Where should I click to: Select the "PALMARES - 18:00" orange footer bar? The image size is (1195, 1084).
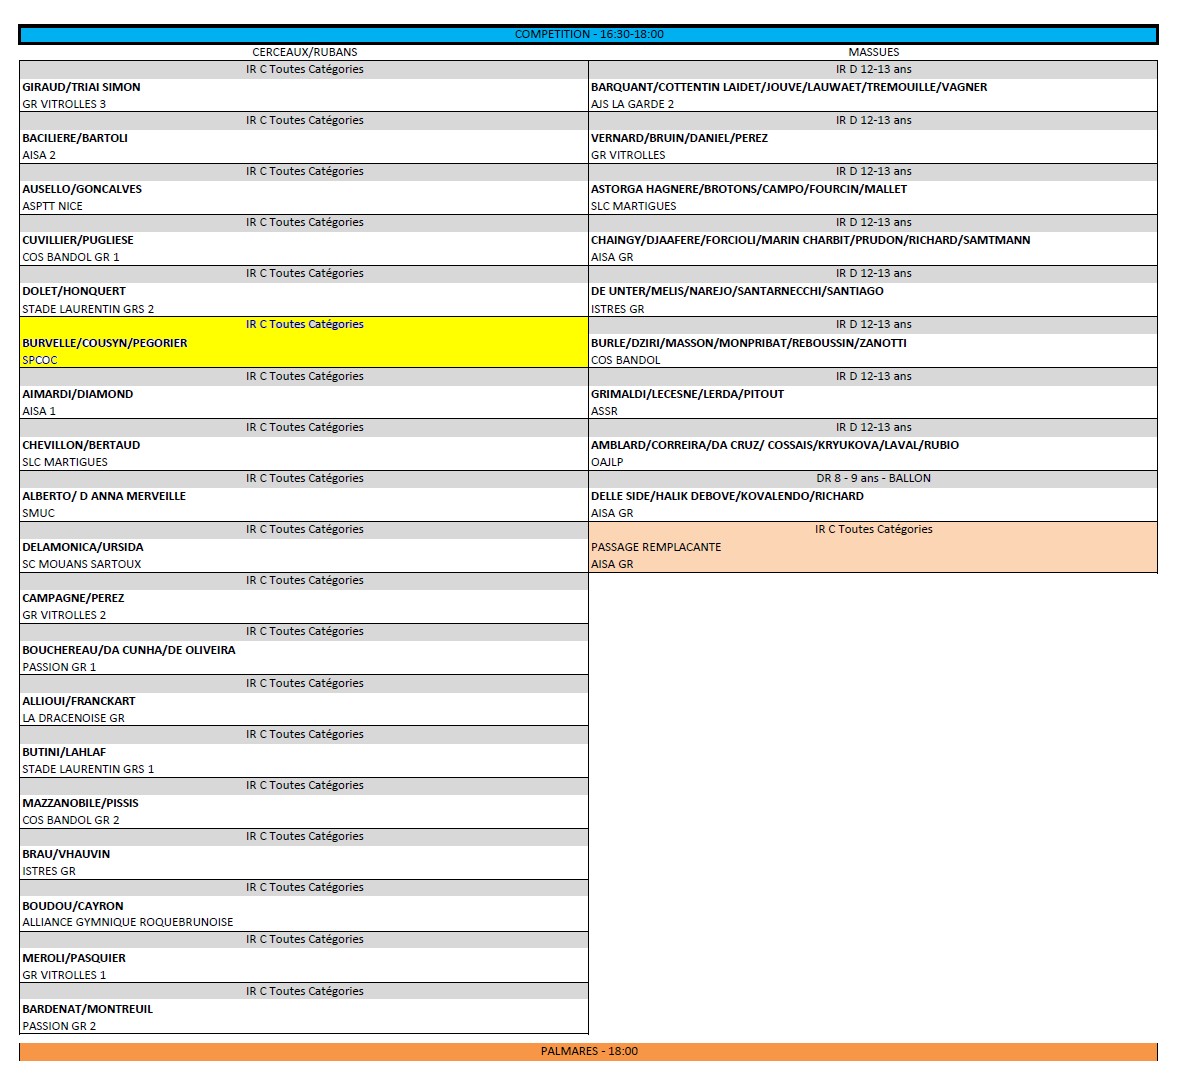coord(588,1051)
